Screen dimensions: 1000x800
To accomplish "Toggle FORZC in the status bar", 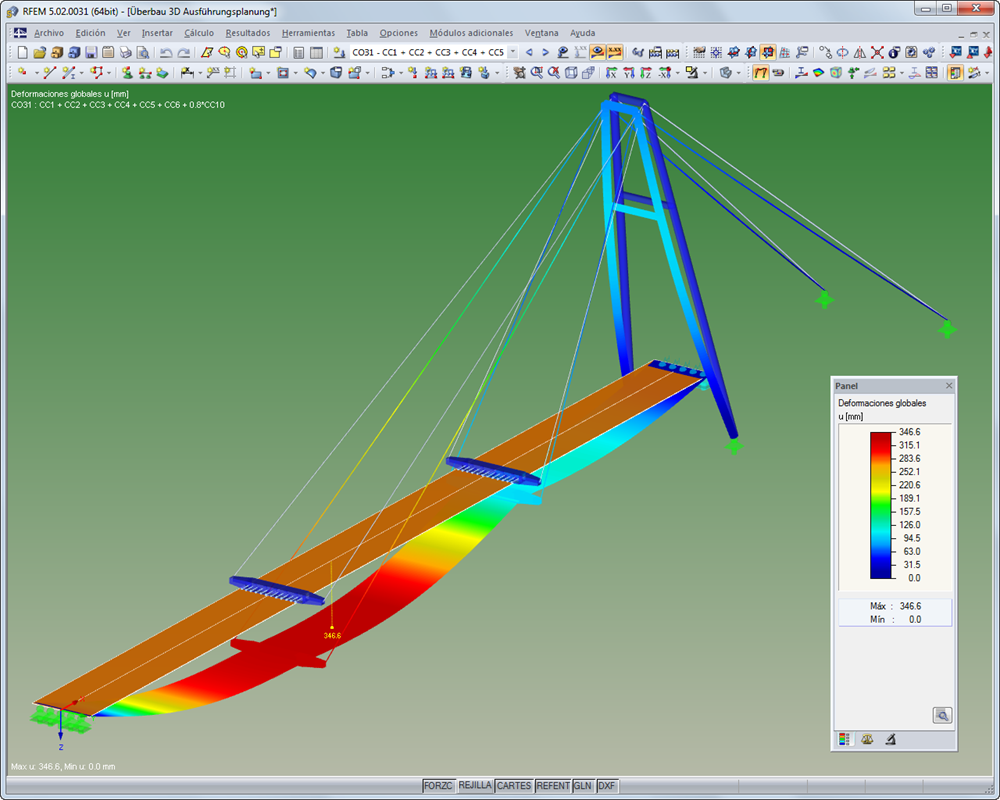I will tap(438, 786).
